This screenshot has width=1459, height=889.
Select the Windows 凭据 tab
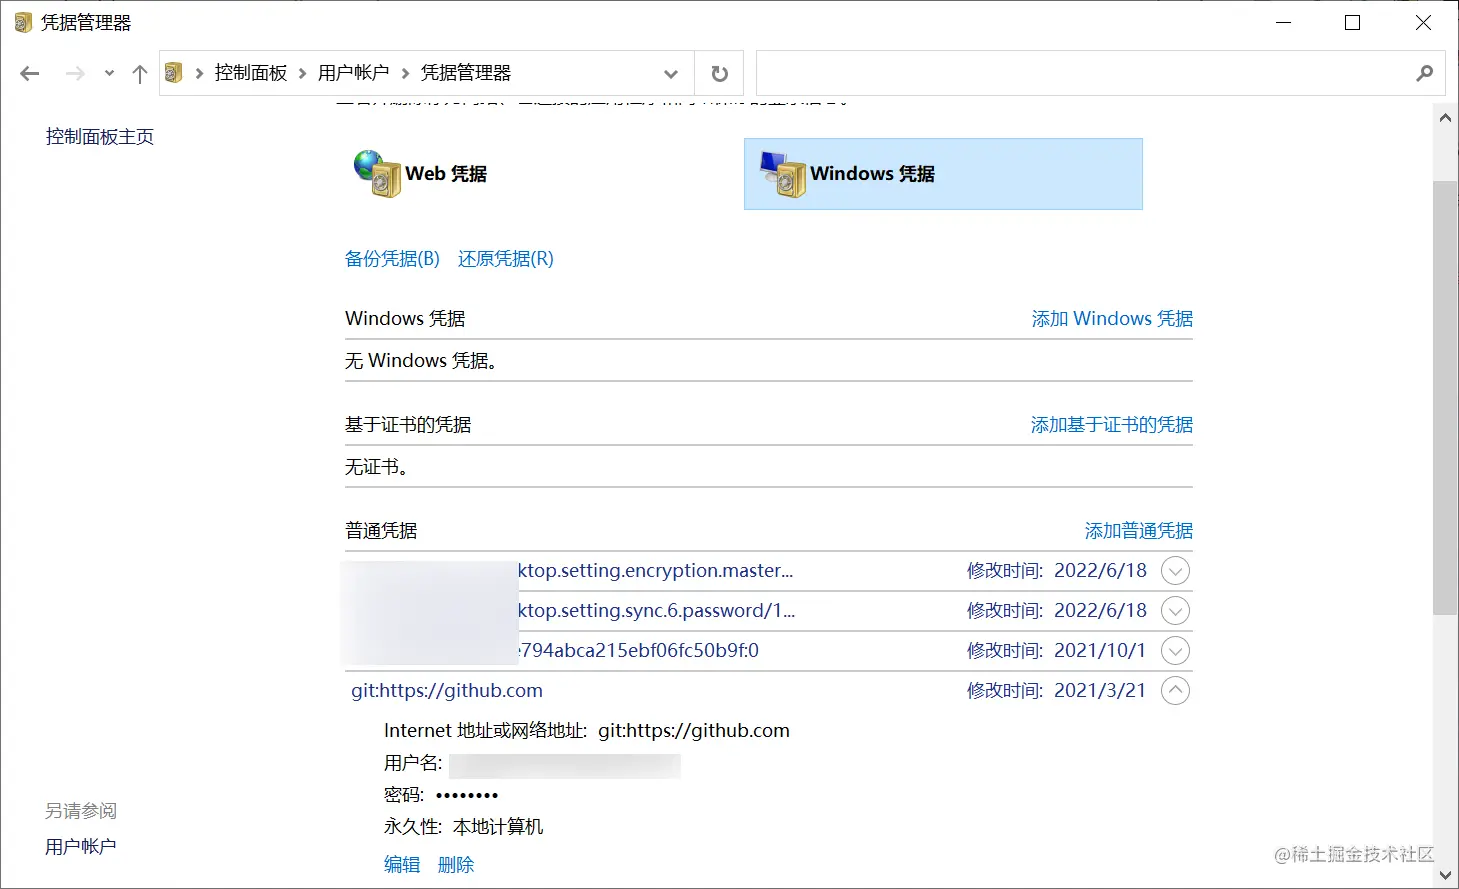(943, 174)
